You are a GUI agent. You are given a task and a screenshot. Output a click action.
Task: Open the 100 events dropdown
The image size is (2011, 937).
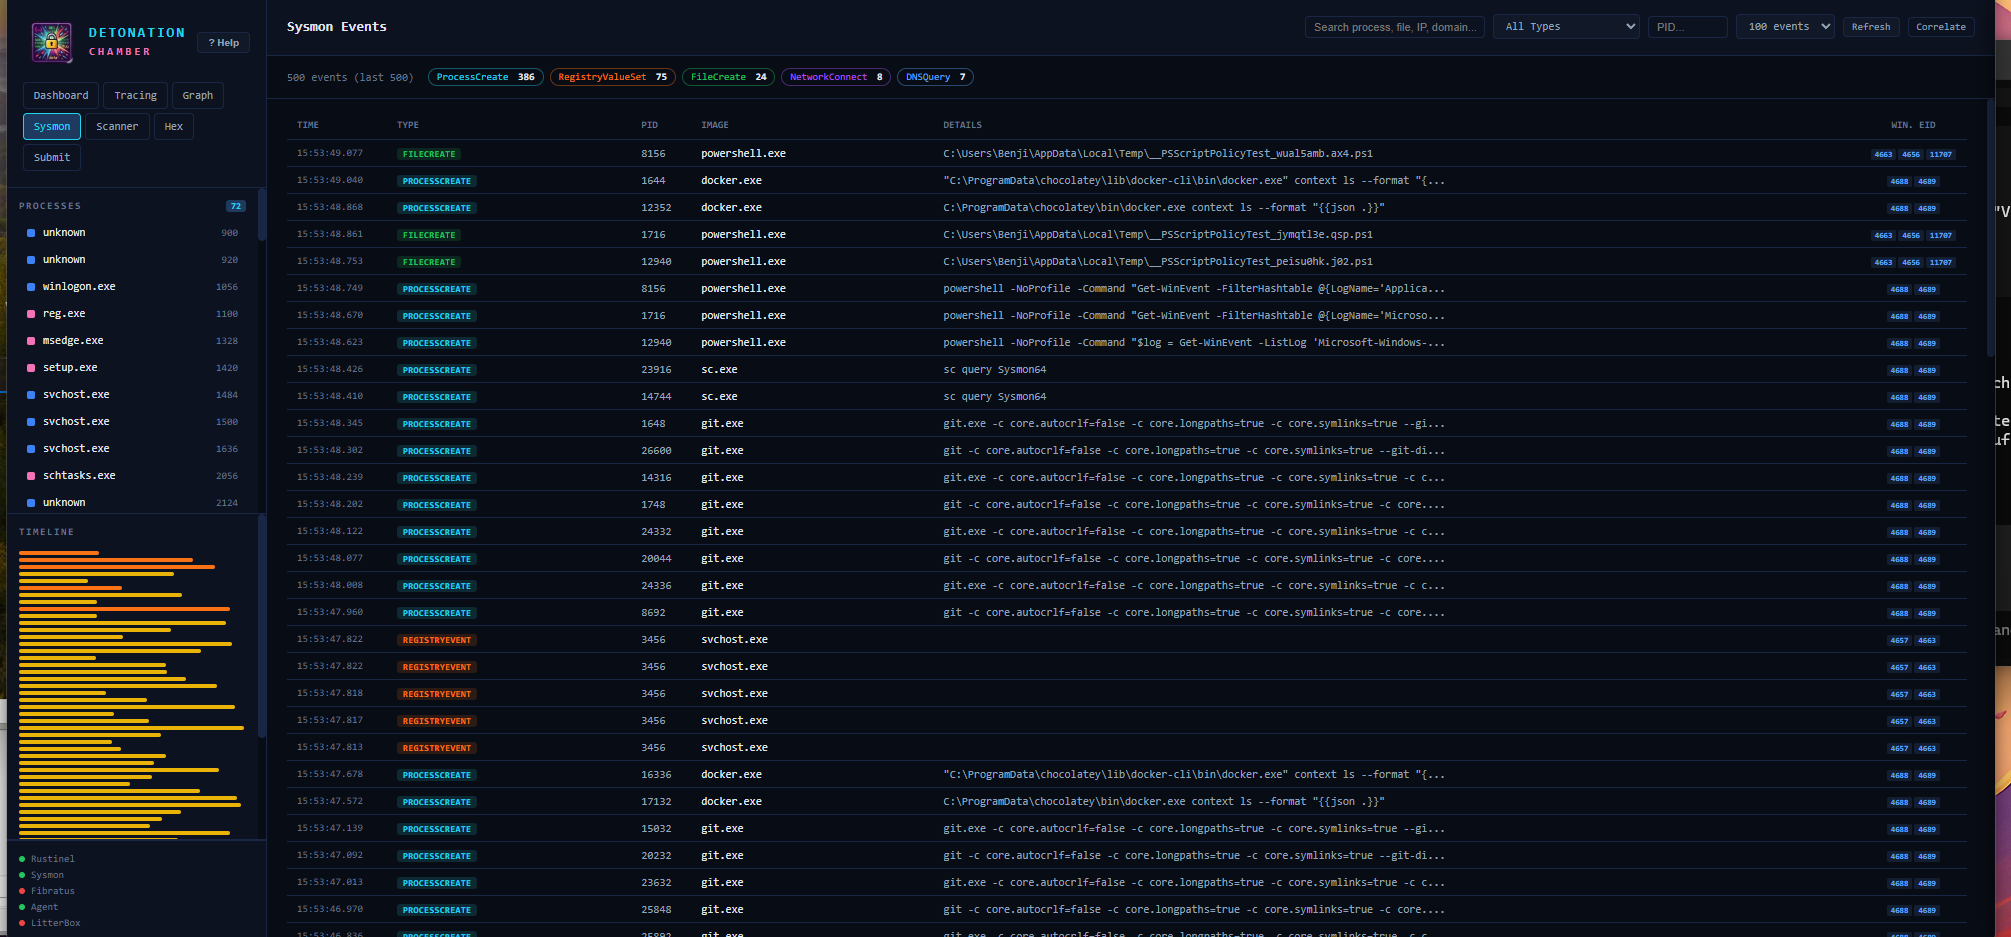pyautogui.click(x=1786, y=27)
